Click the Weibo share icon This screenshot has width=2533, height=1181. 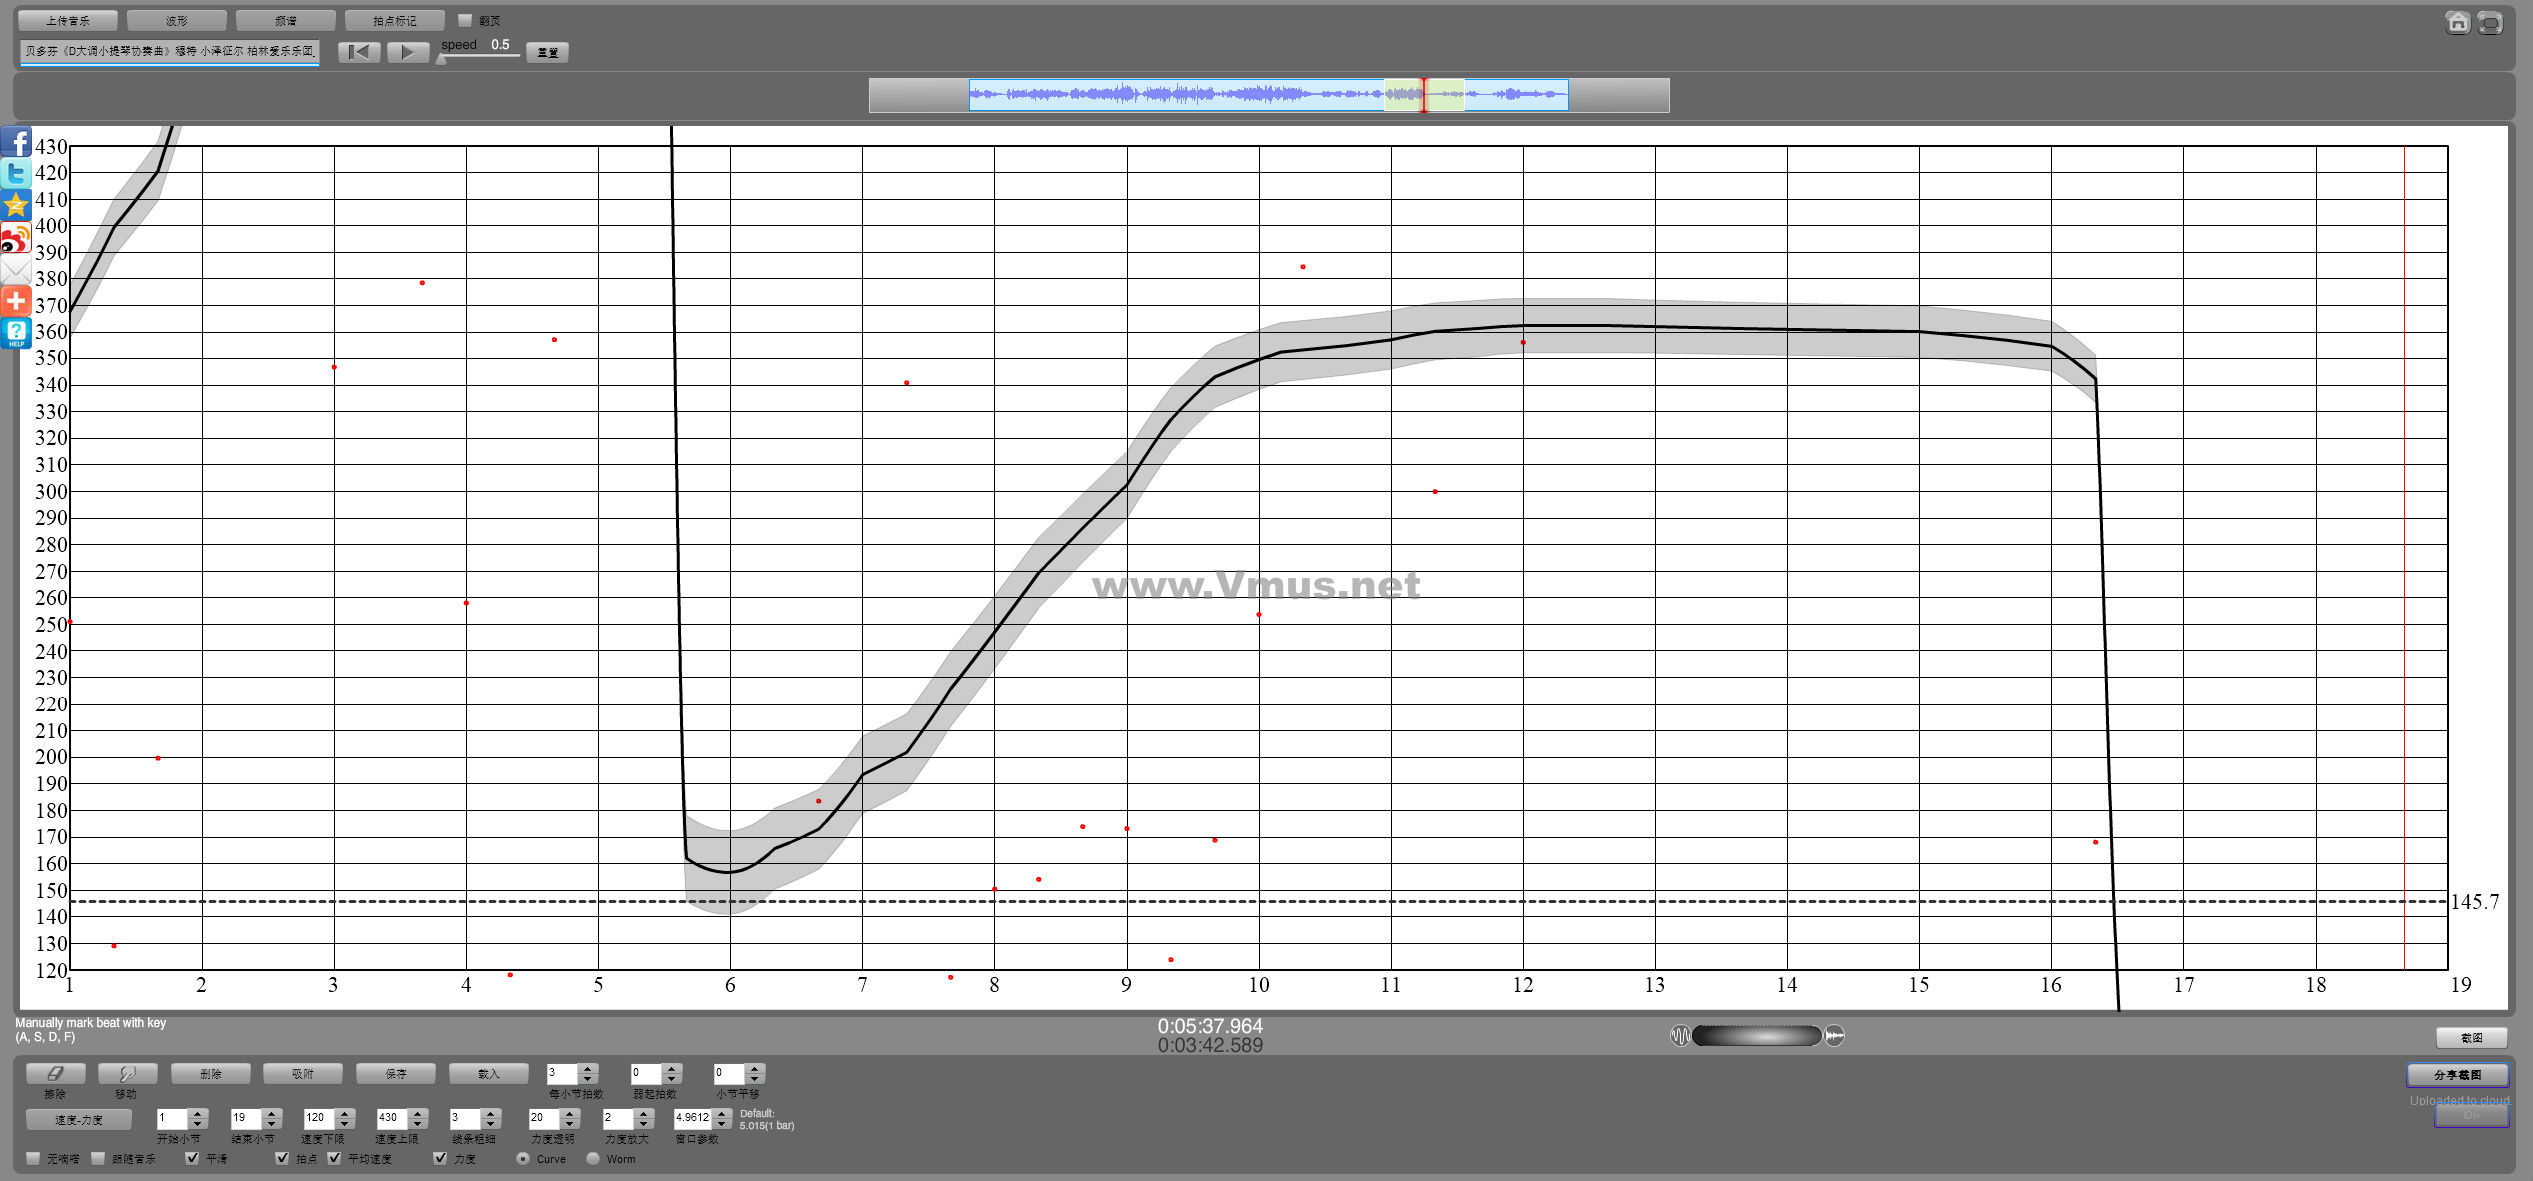coord(17,238)
